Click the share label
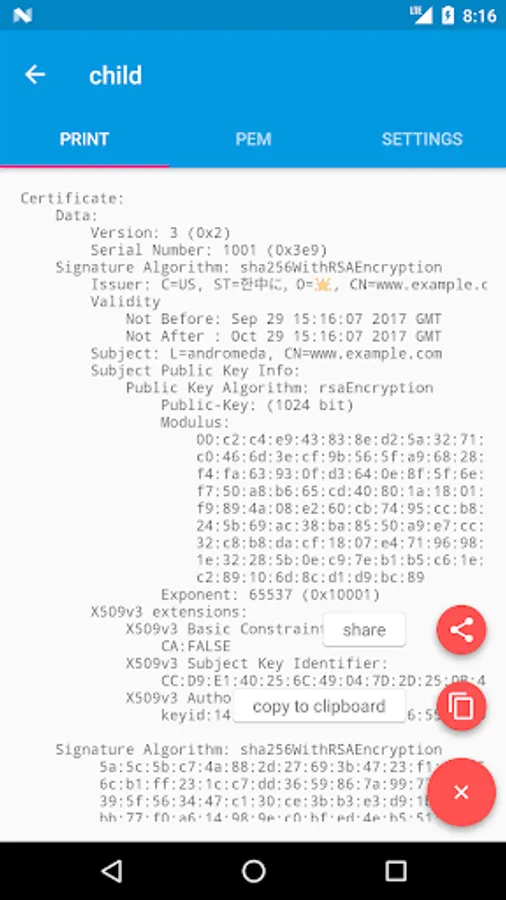This screenshot has width=506, height=900. click(x=364, y=630)
